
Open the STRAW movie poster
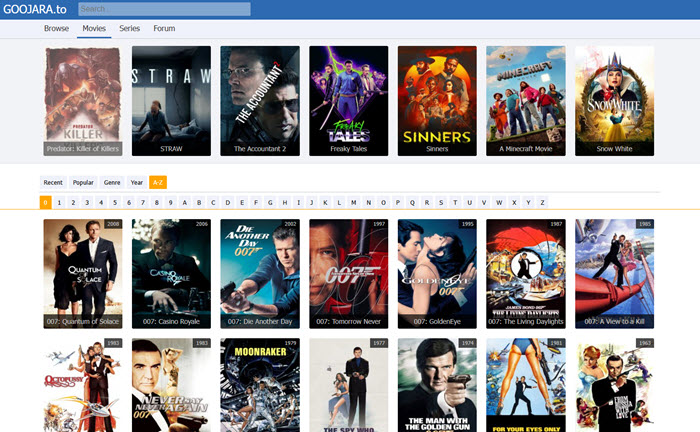pos(171,101)
